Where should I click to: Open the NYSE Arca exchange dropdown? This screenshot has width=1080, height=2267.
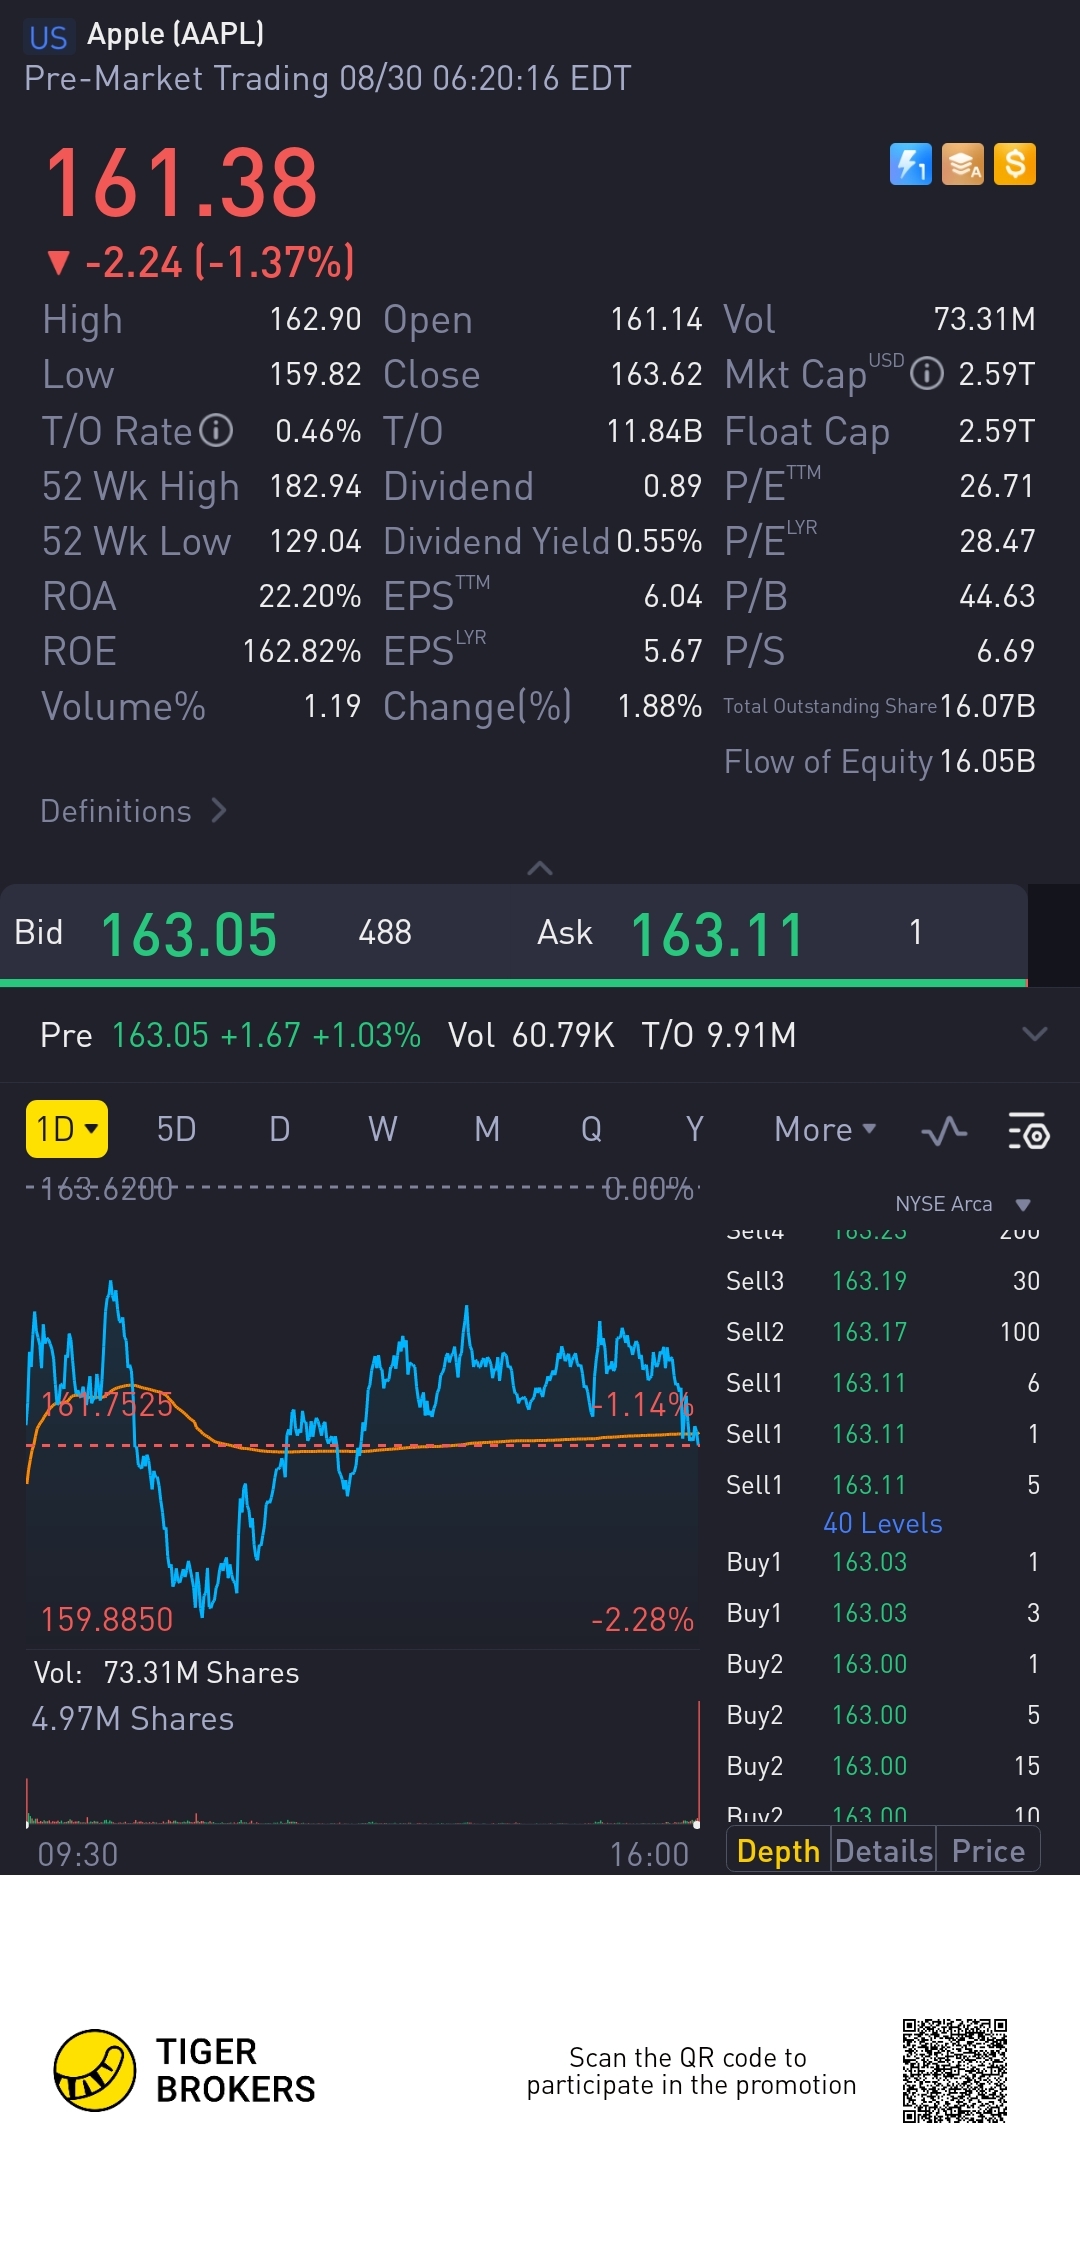pos(962,1204)
